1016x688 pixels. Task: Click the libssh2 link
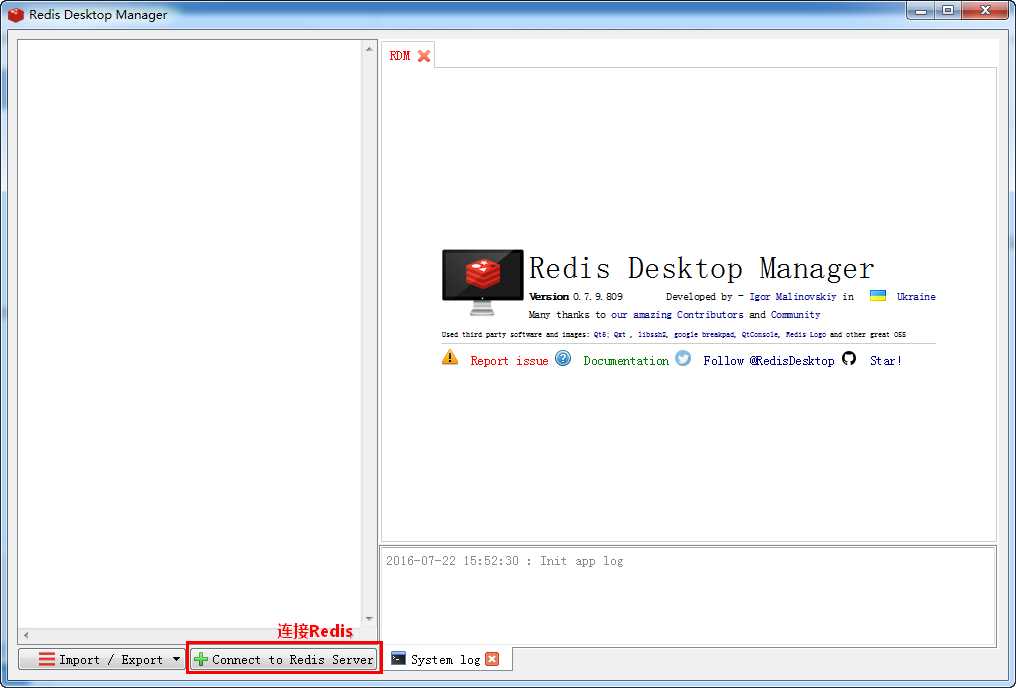[652, 335]
